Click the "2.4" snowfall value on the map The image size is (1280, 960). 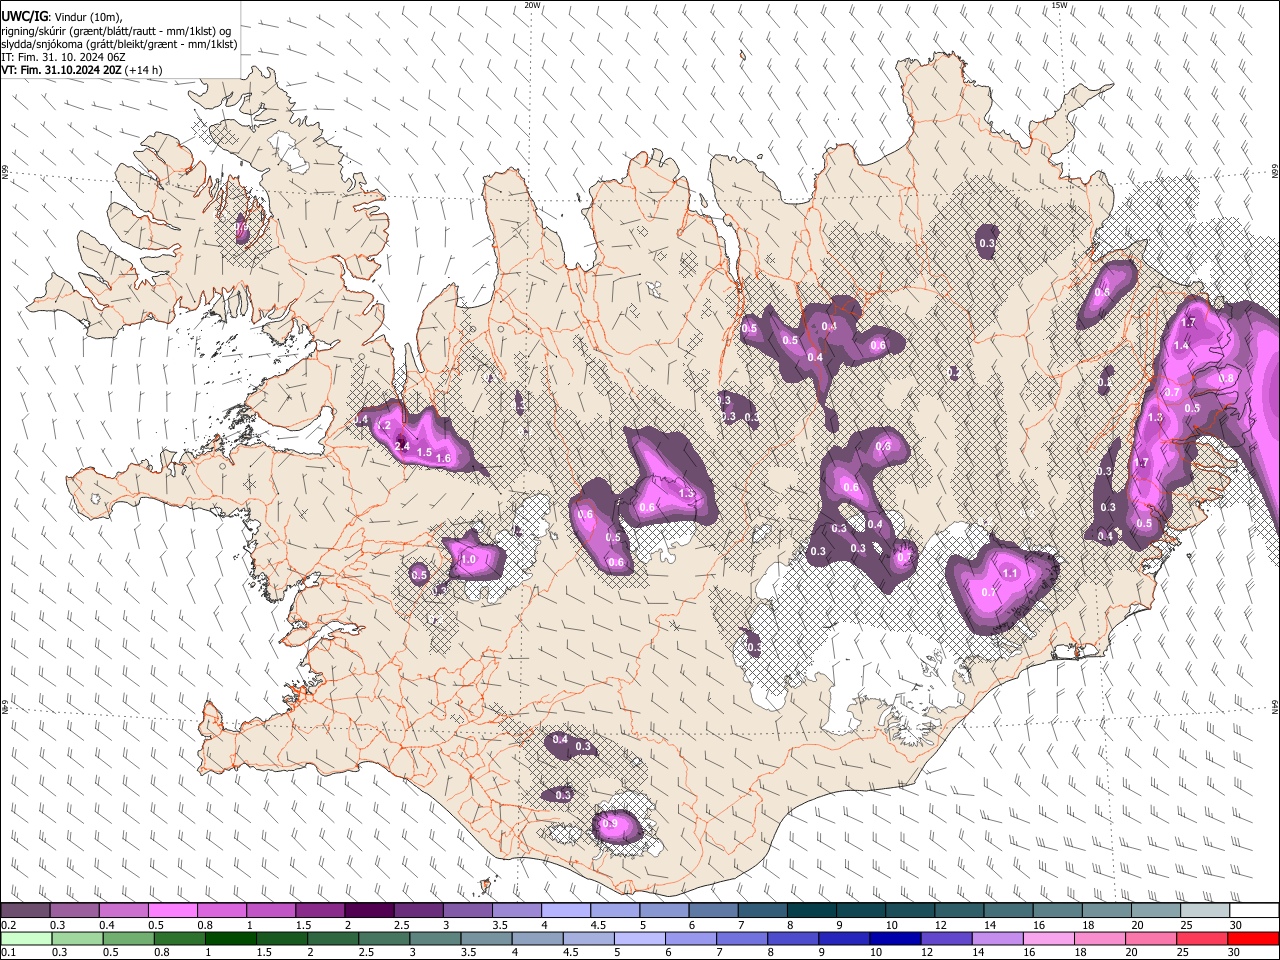coord(403,445)
